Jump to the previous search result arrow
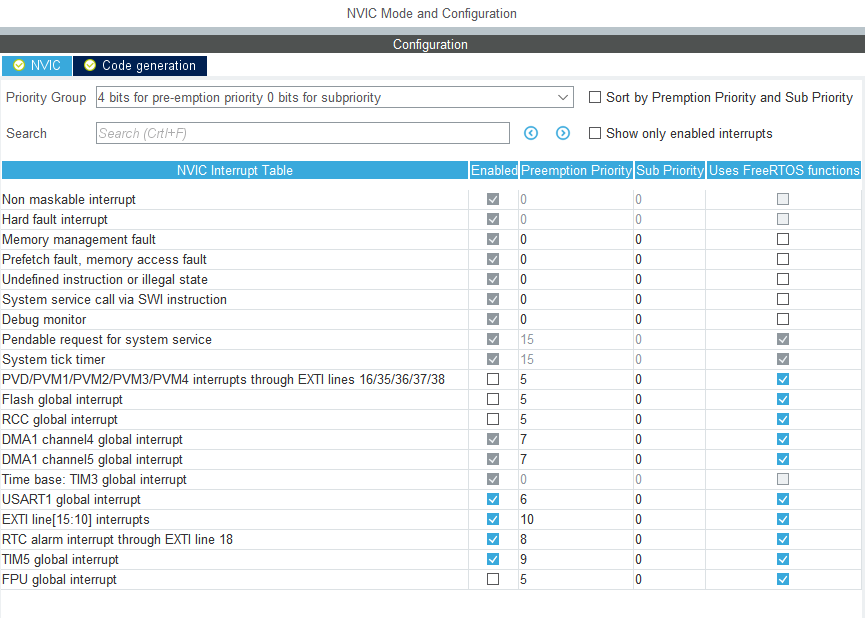 (531, 133)
